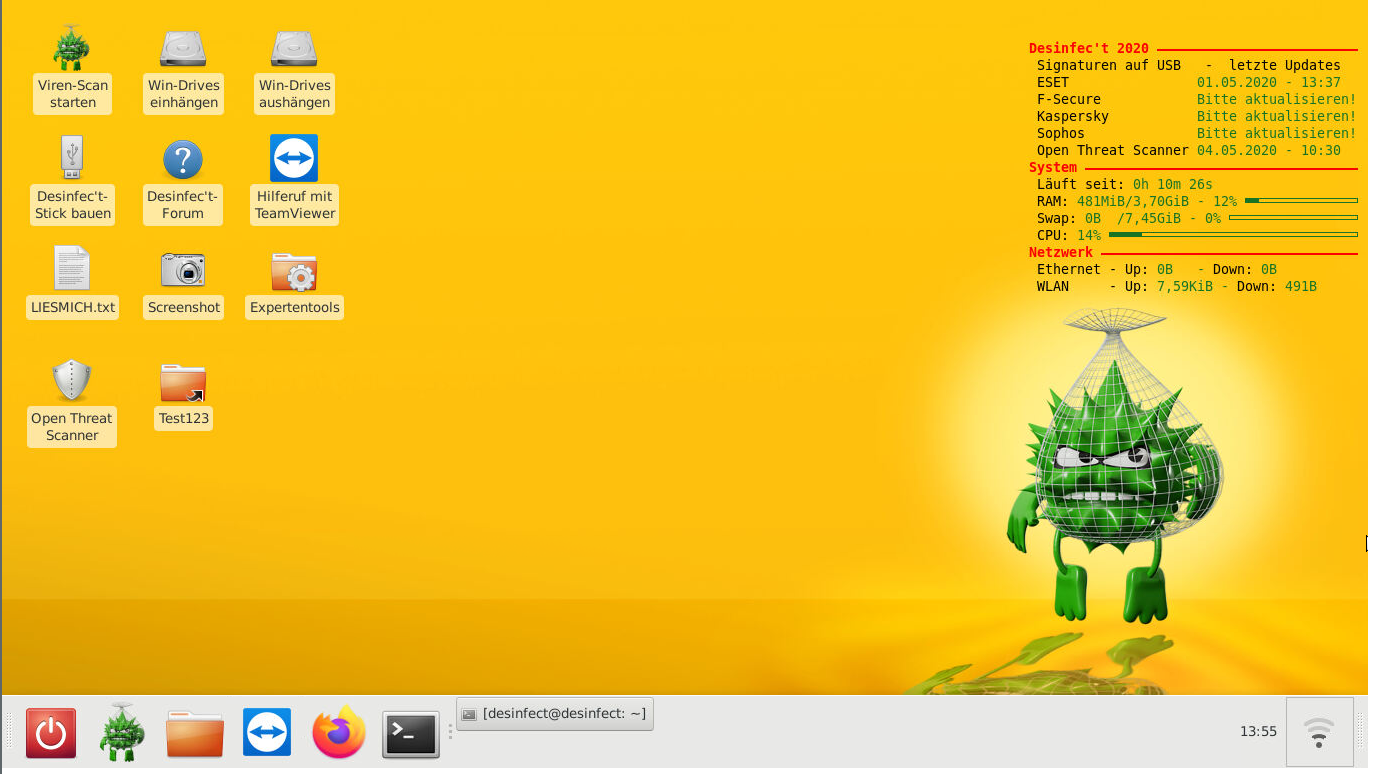1380x774 pixels.
Task: Click "Bitte aktualisieren!" next to Kaspersky
Action: click(1277, 116)
